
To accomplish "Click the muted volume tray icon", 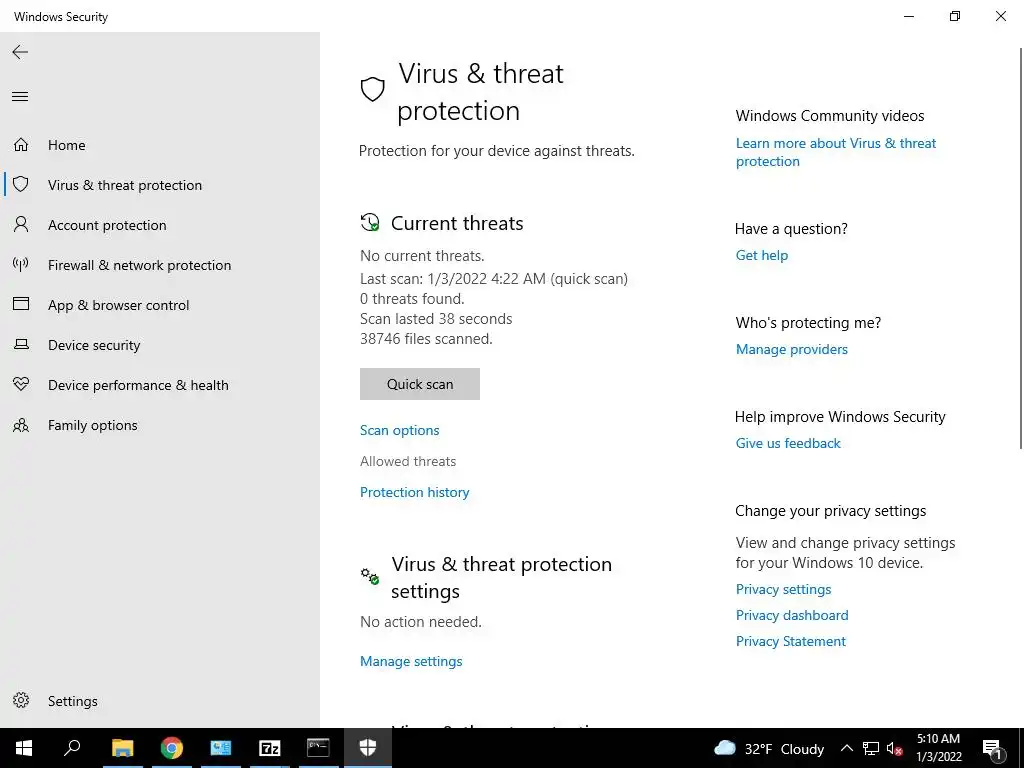I will [x=895, y=749].
